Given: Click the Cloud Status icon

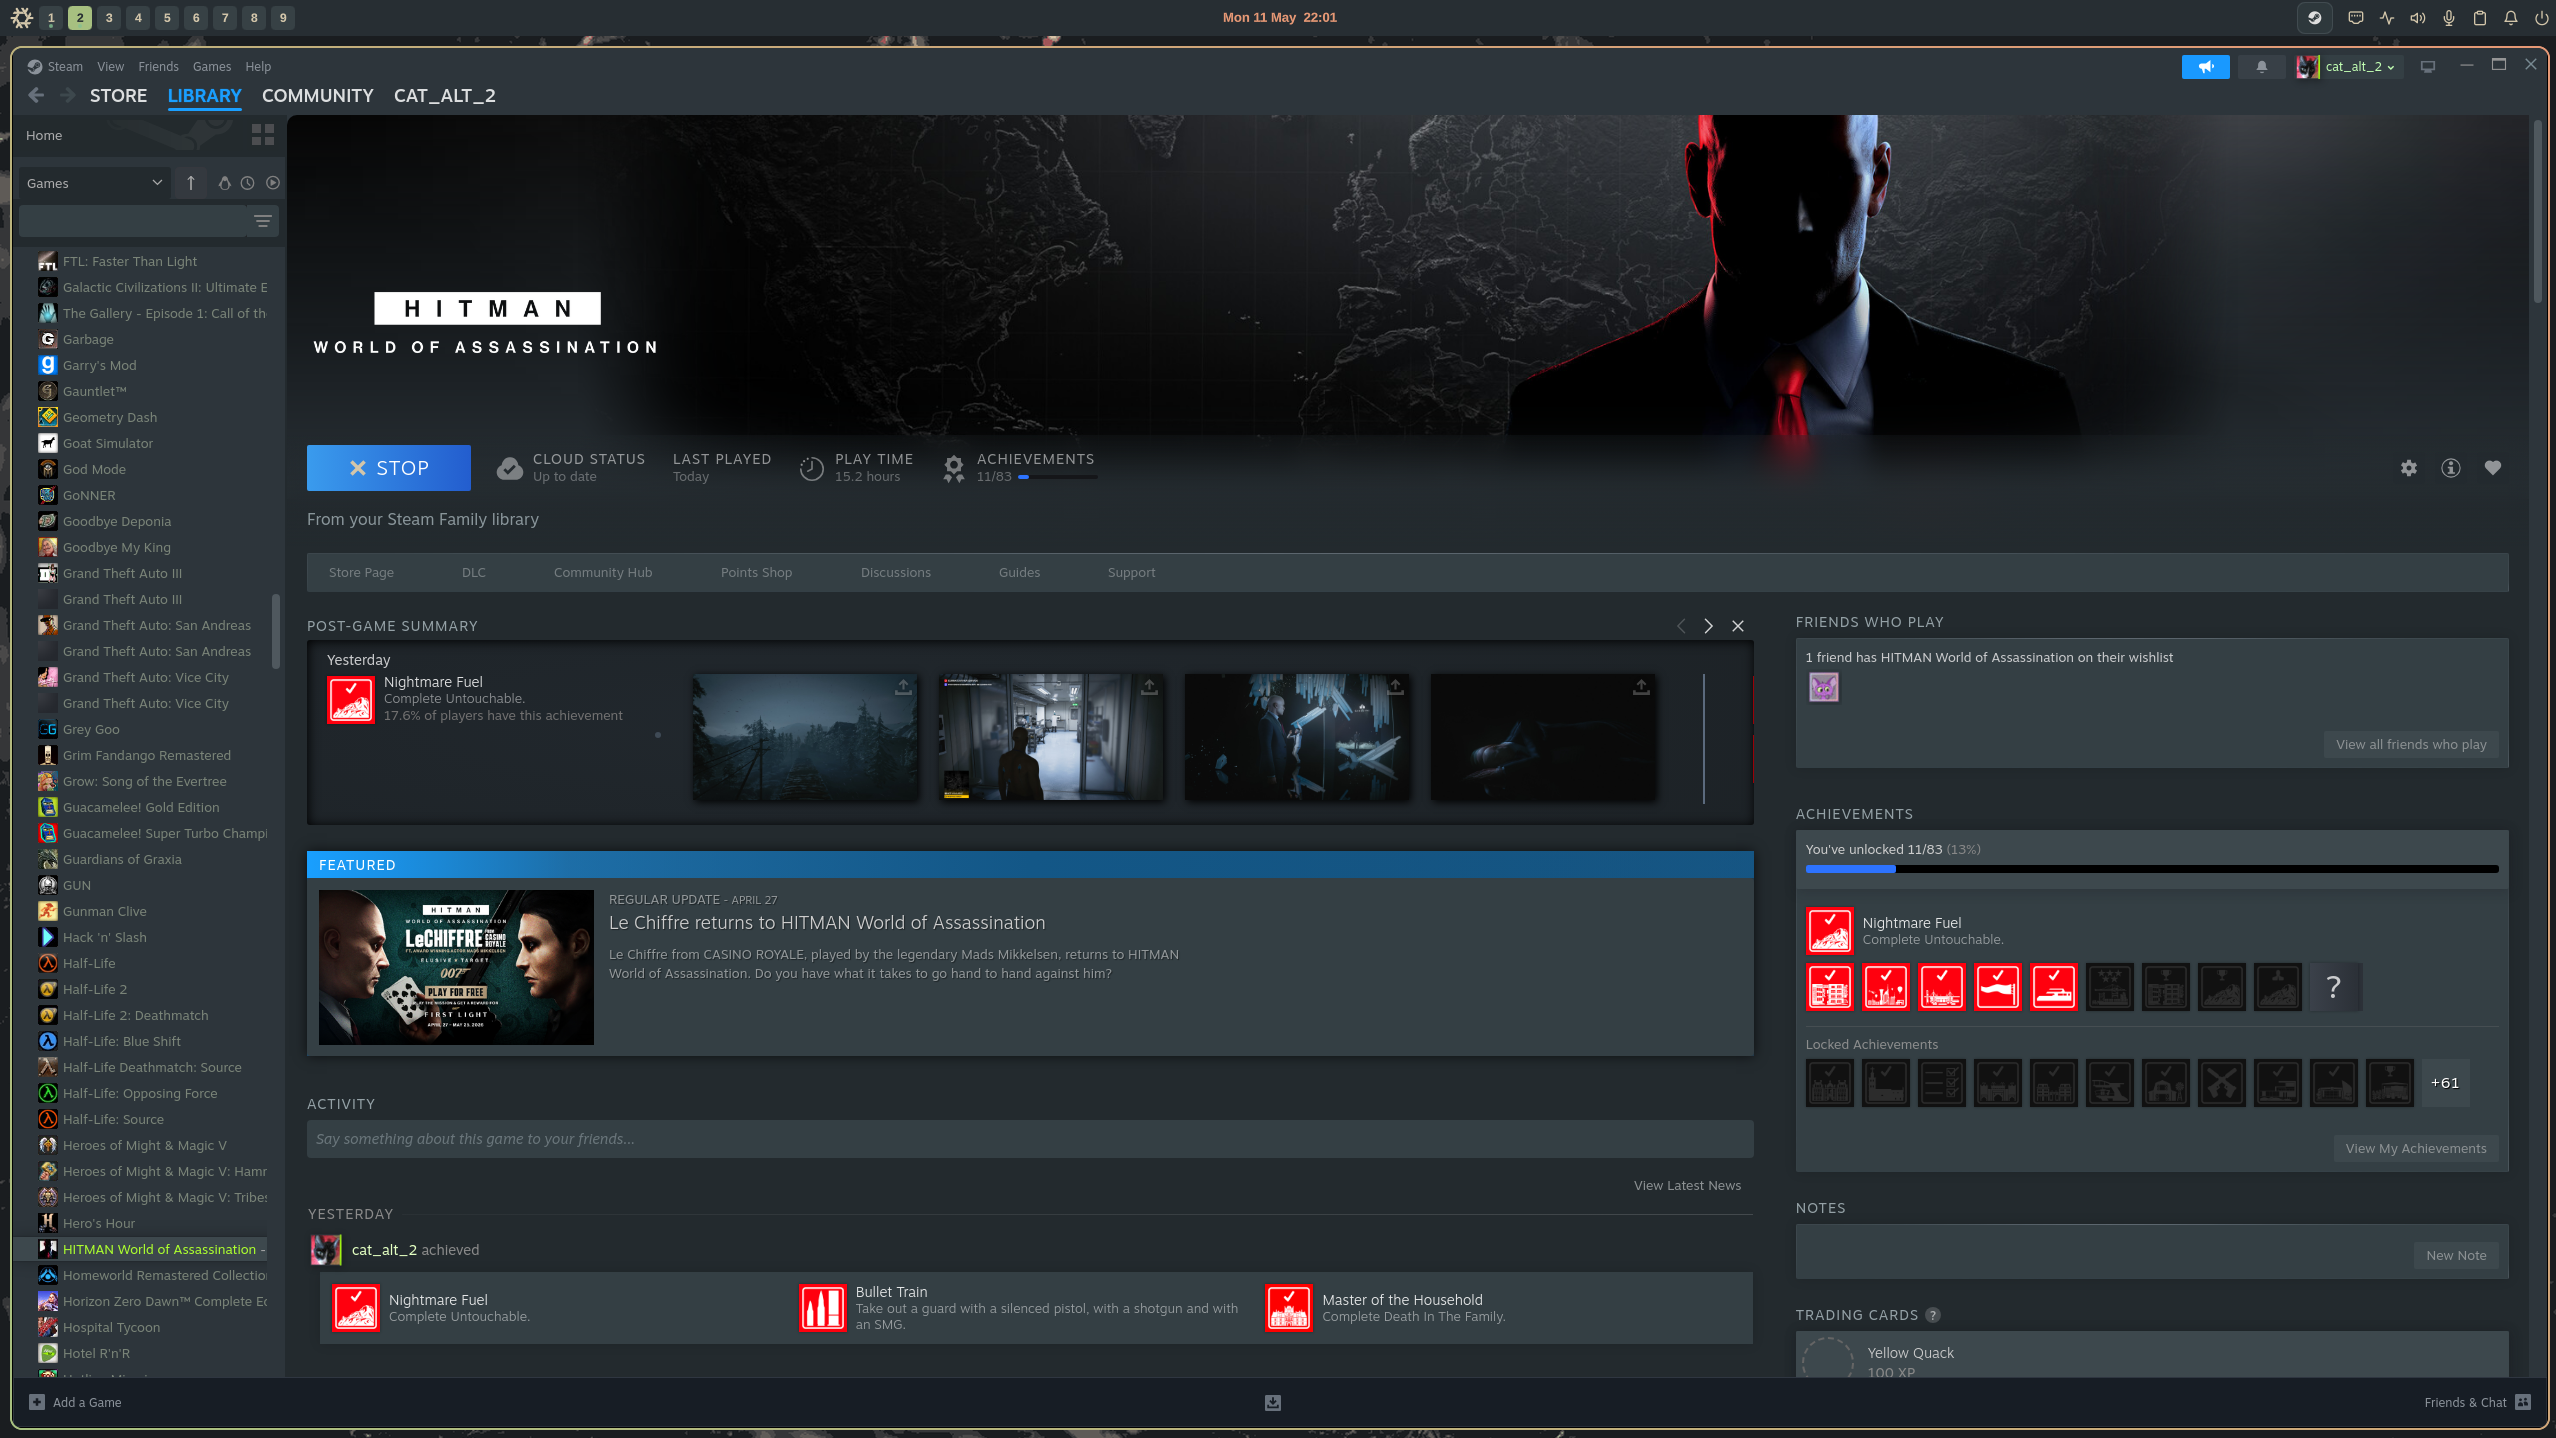Looking at the screenshot, I should point(510,468).
